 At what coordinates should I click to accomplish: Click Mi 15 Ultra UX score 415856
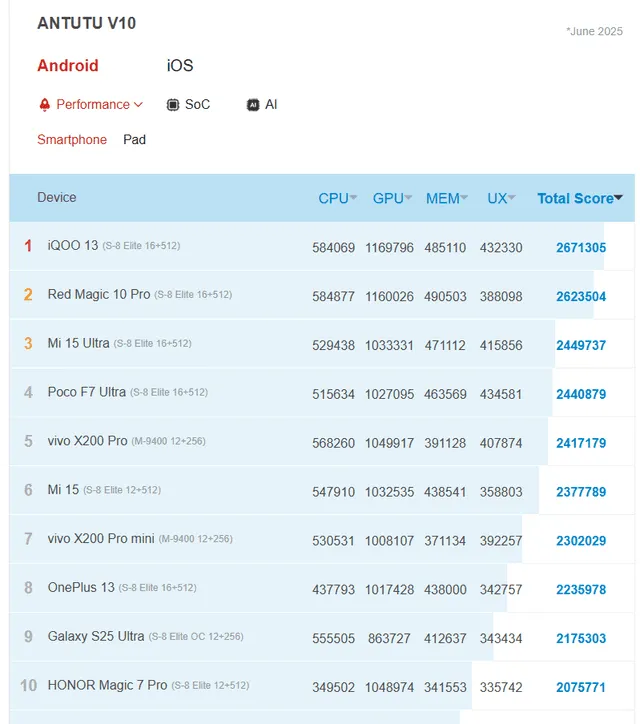(501, 345)
